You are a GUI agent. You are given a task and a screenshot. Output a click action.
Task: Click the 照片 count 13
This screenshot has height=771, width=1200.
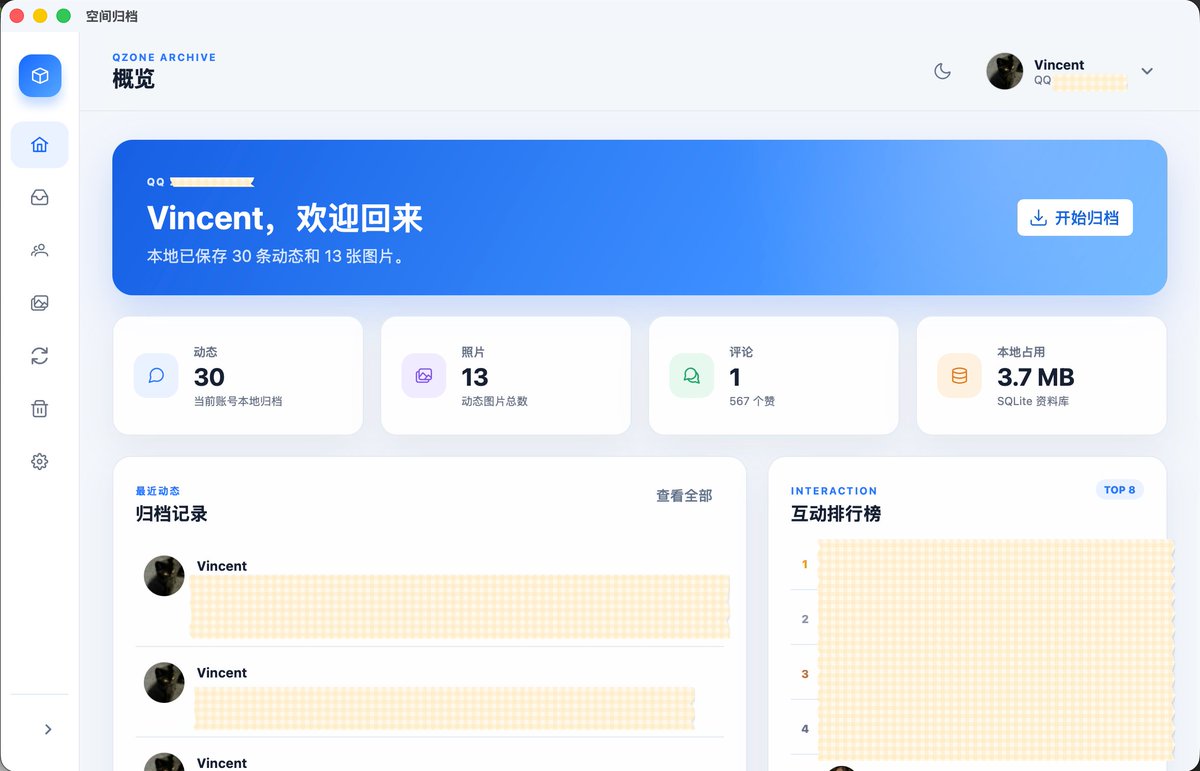coord(475,377)
